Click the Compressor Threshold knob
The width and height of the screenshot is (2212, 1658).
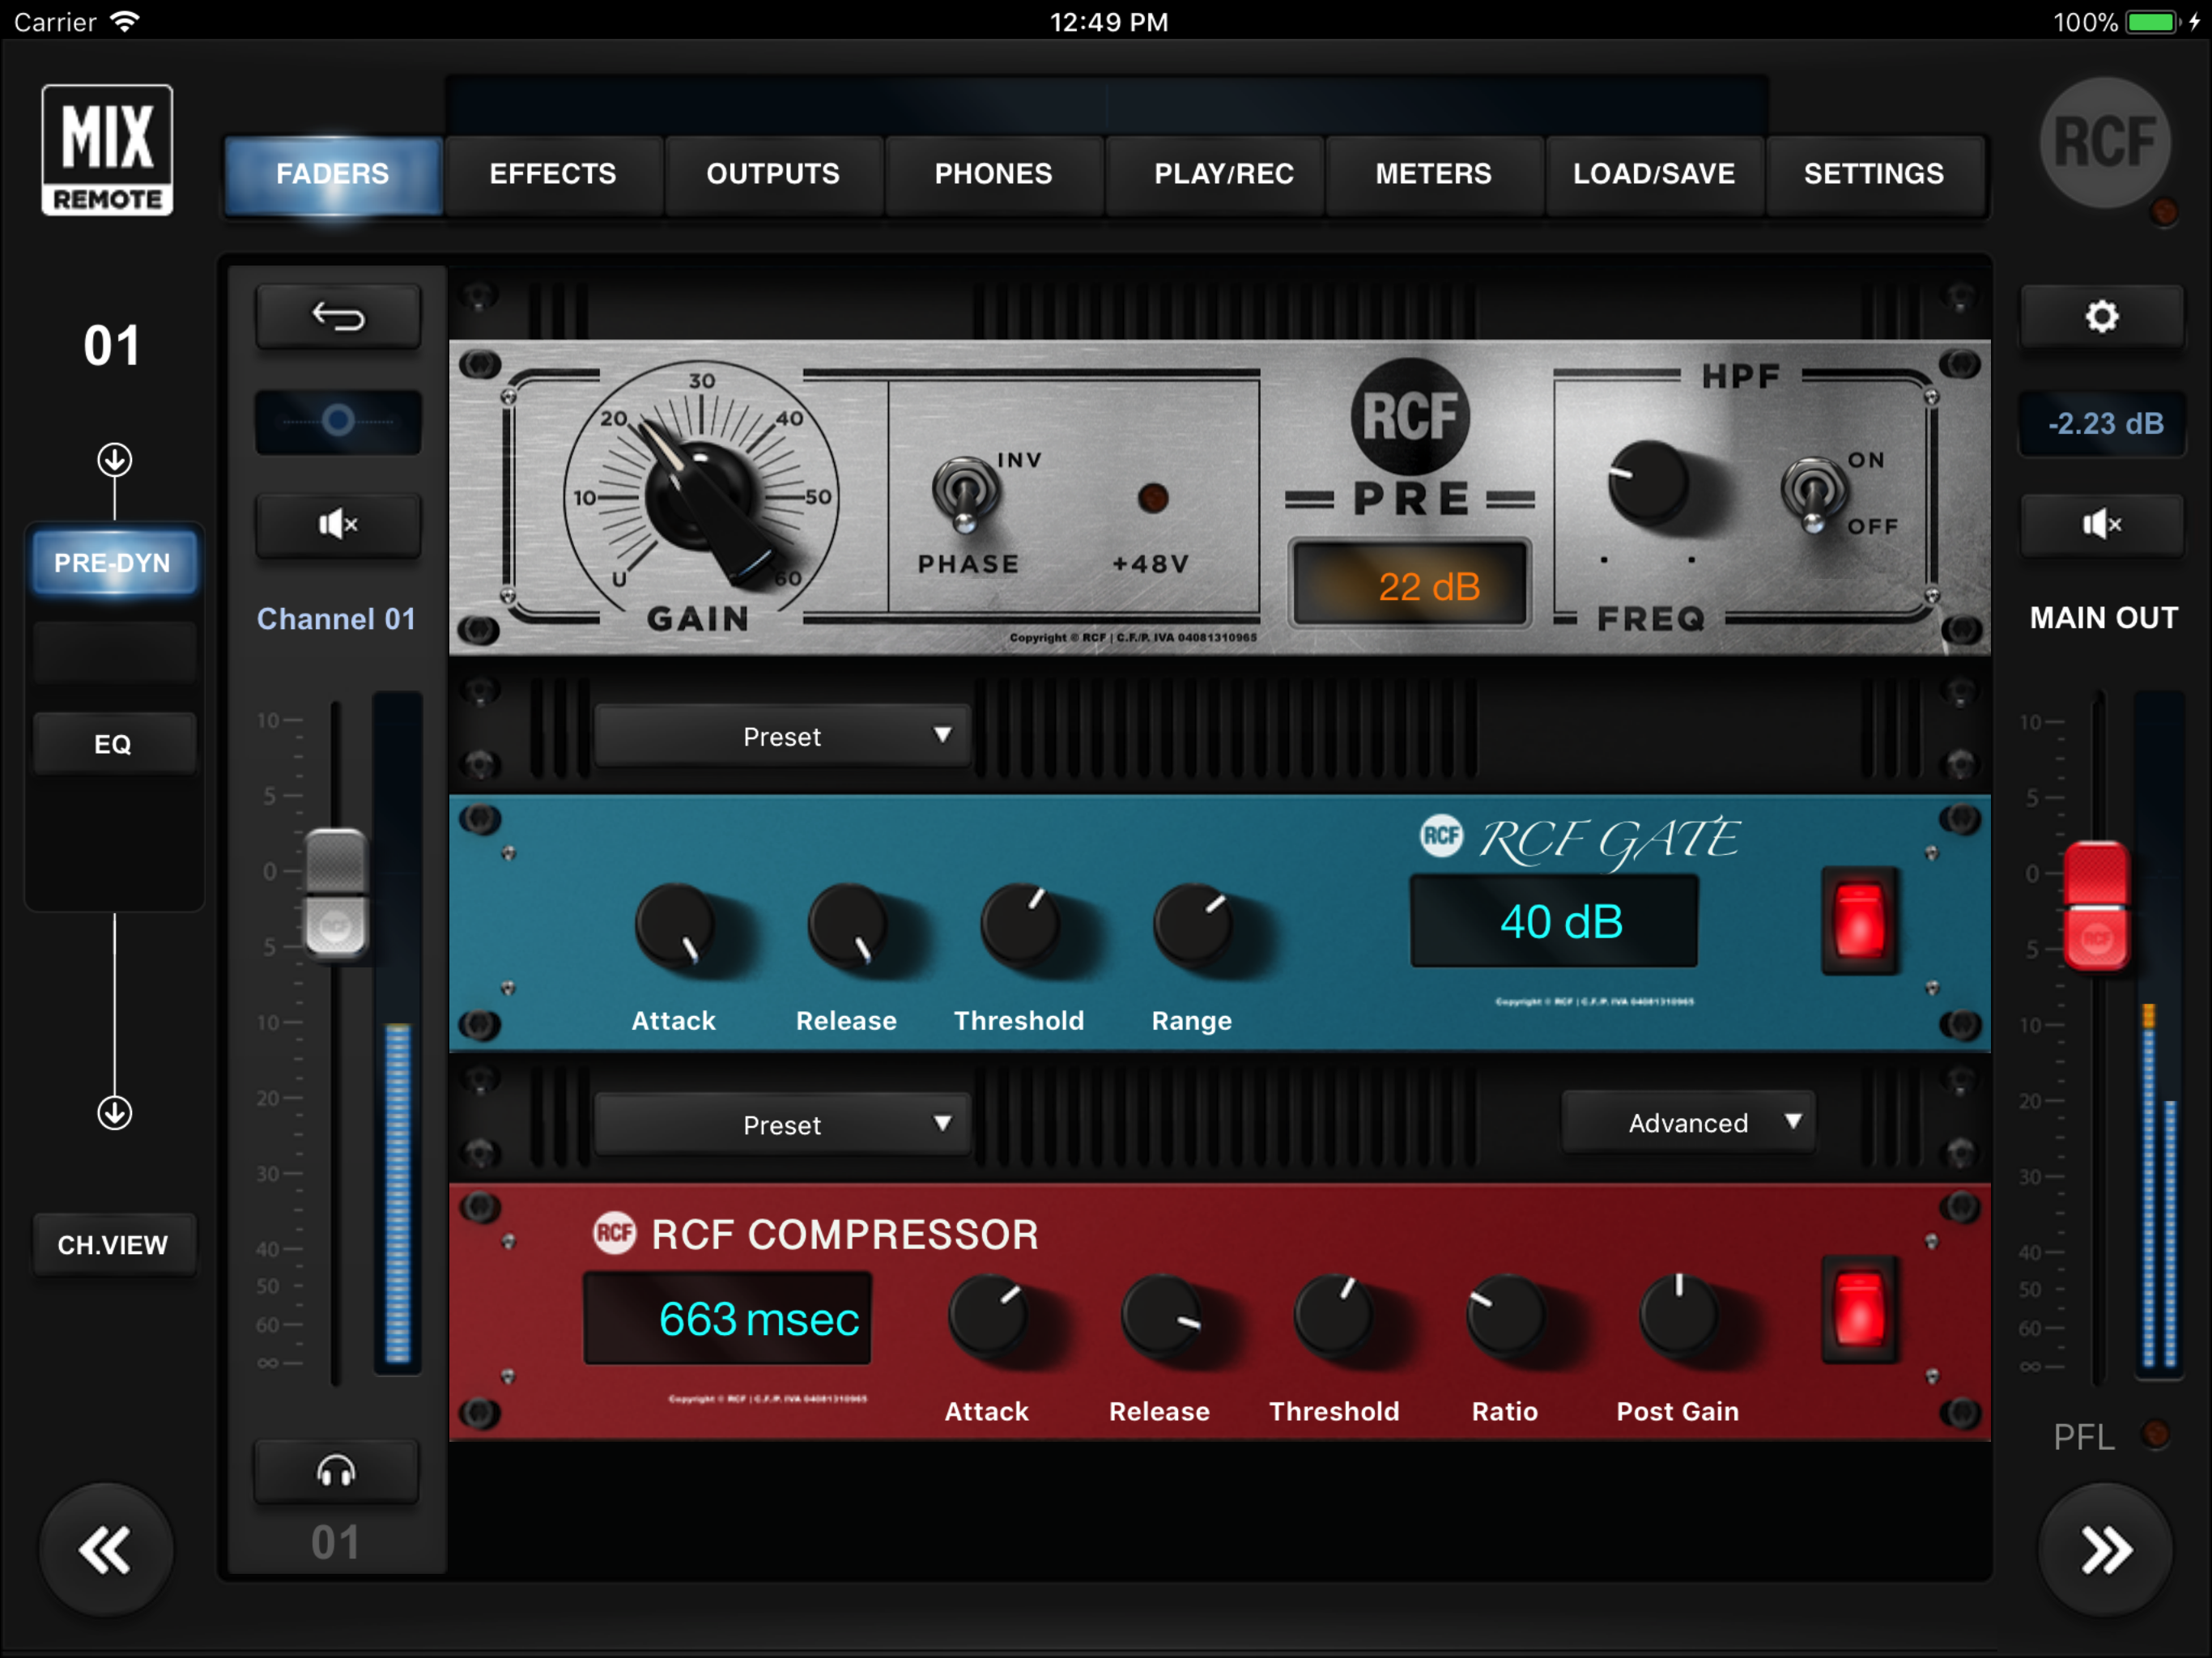tap(1334, 1315)
